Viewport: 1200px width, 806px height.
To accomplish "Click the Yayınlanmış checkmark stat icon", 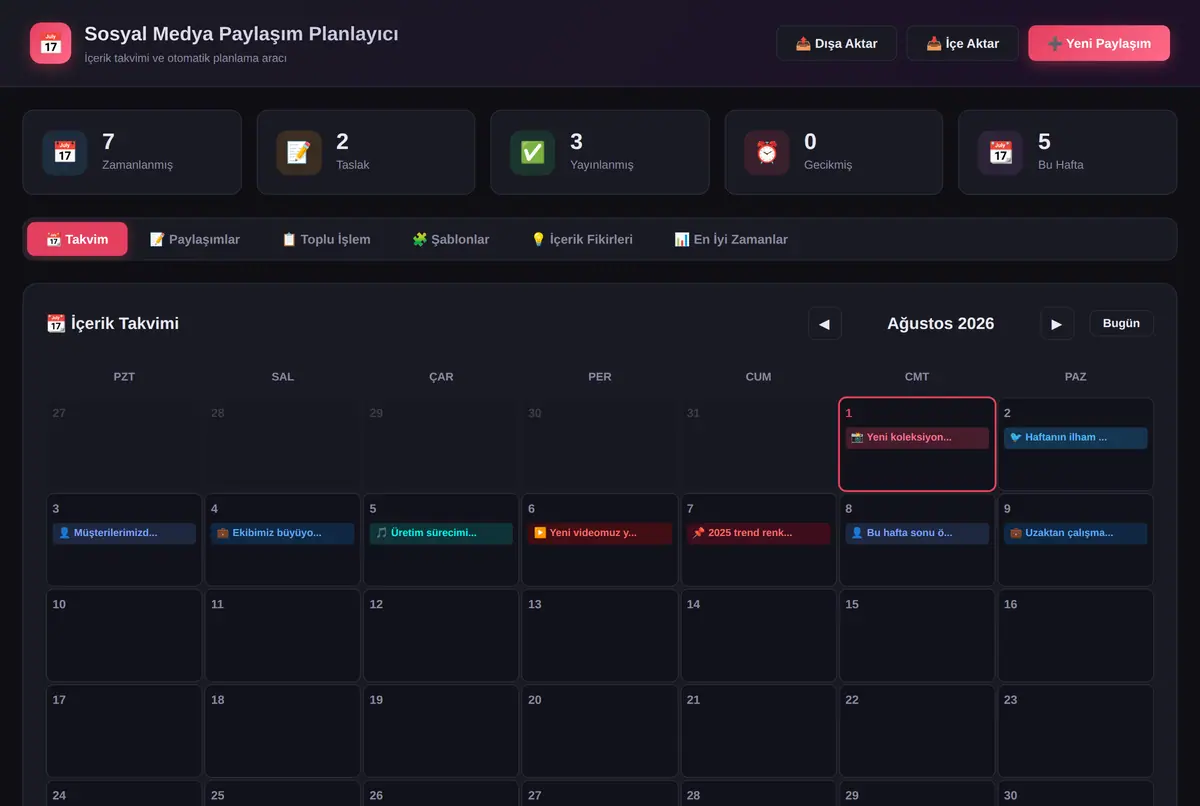I will point(533,153).
